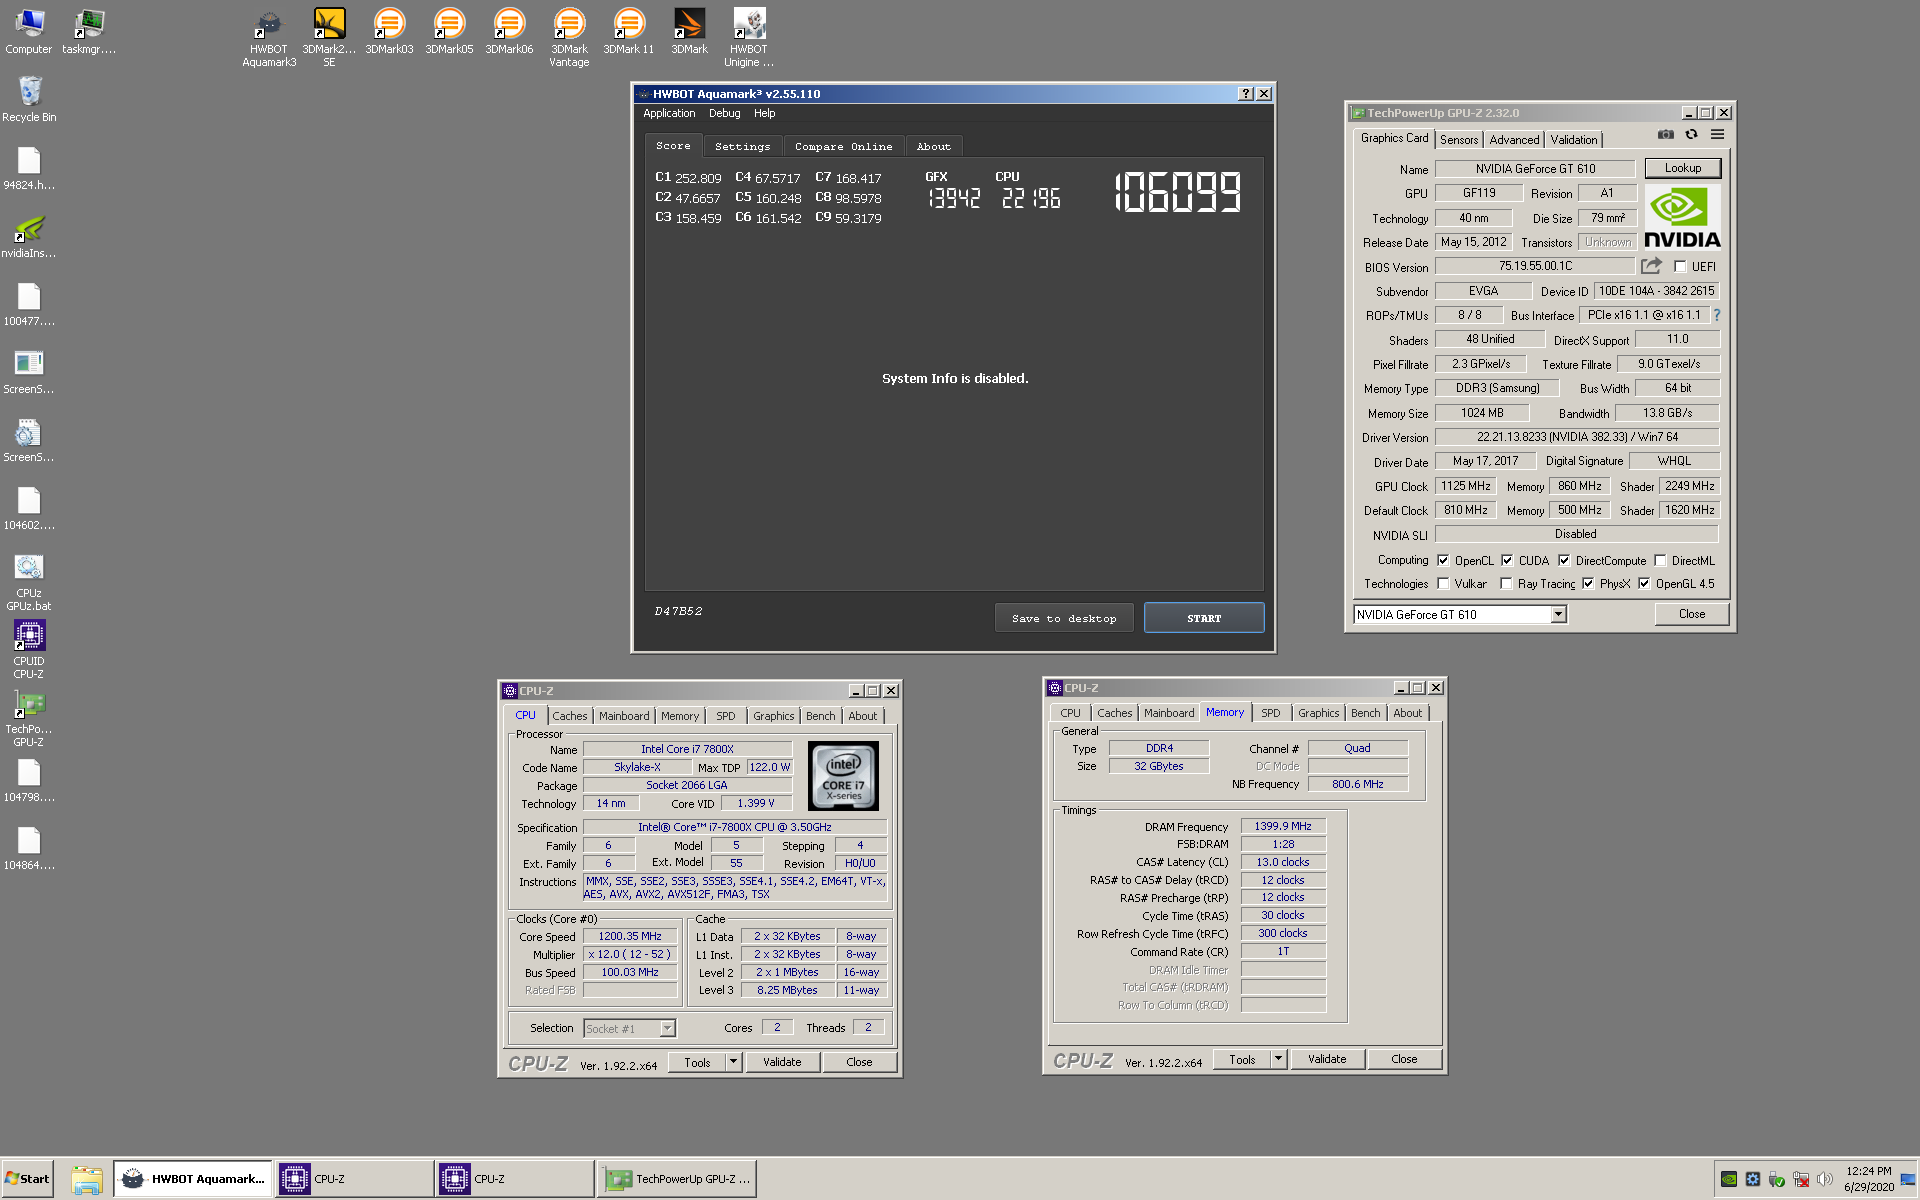Open Windows Explorer from taskbar

tap(87, 1179)
